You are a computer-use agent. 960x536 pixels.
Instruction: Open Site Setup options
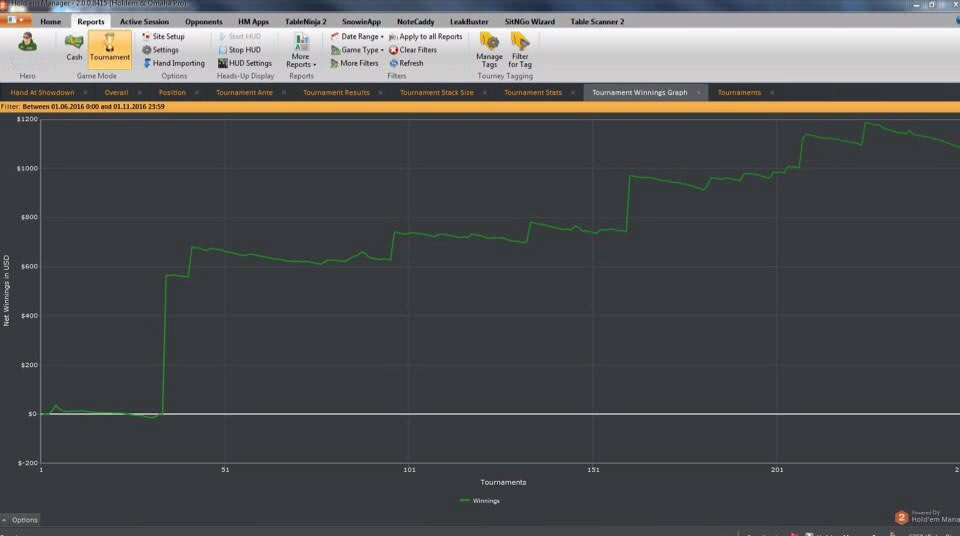click(x=163, y=37)
